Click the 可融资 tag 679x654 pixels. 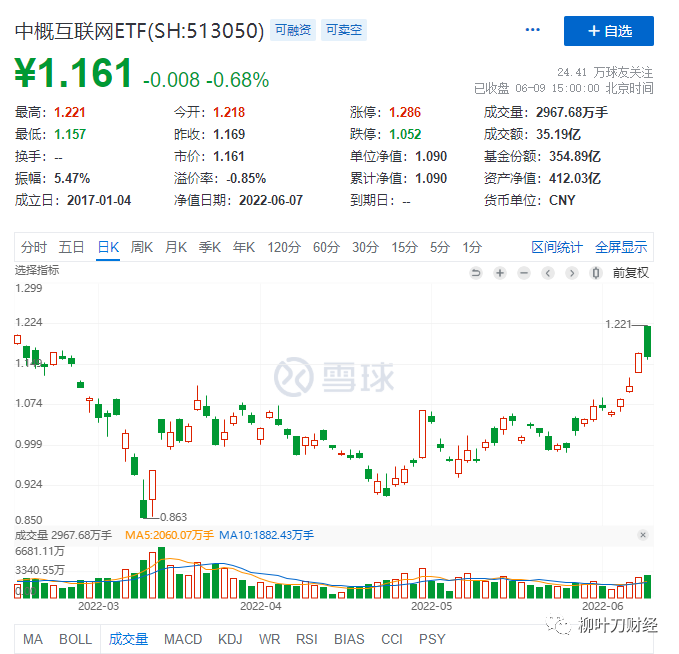point(293,30)
